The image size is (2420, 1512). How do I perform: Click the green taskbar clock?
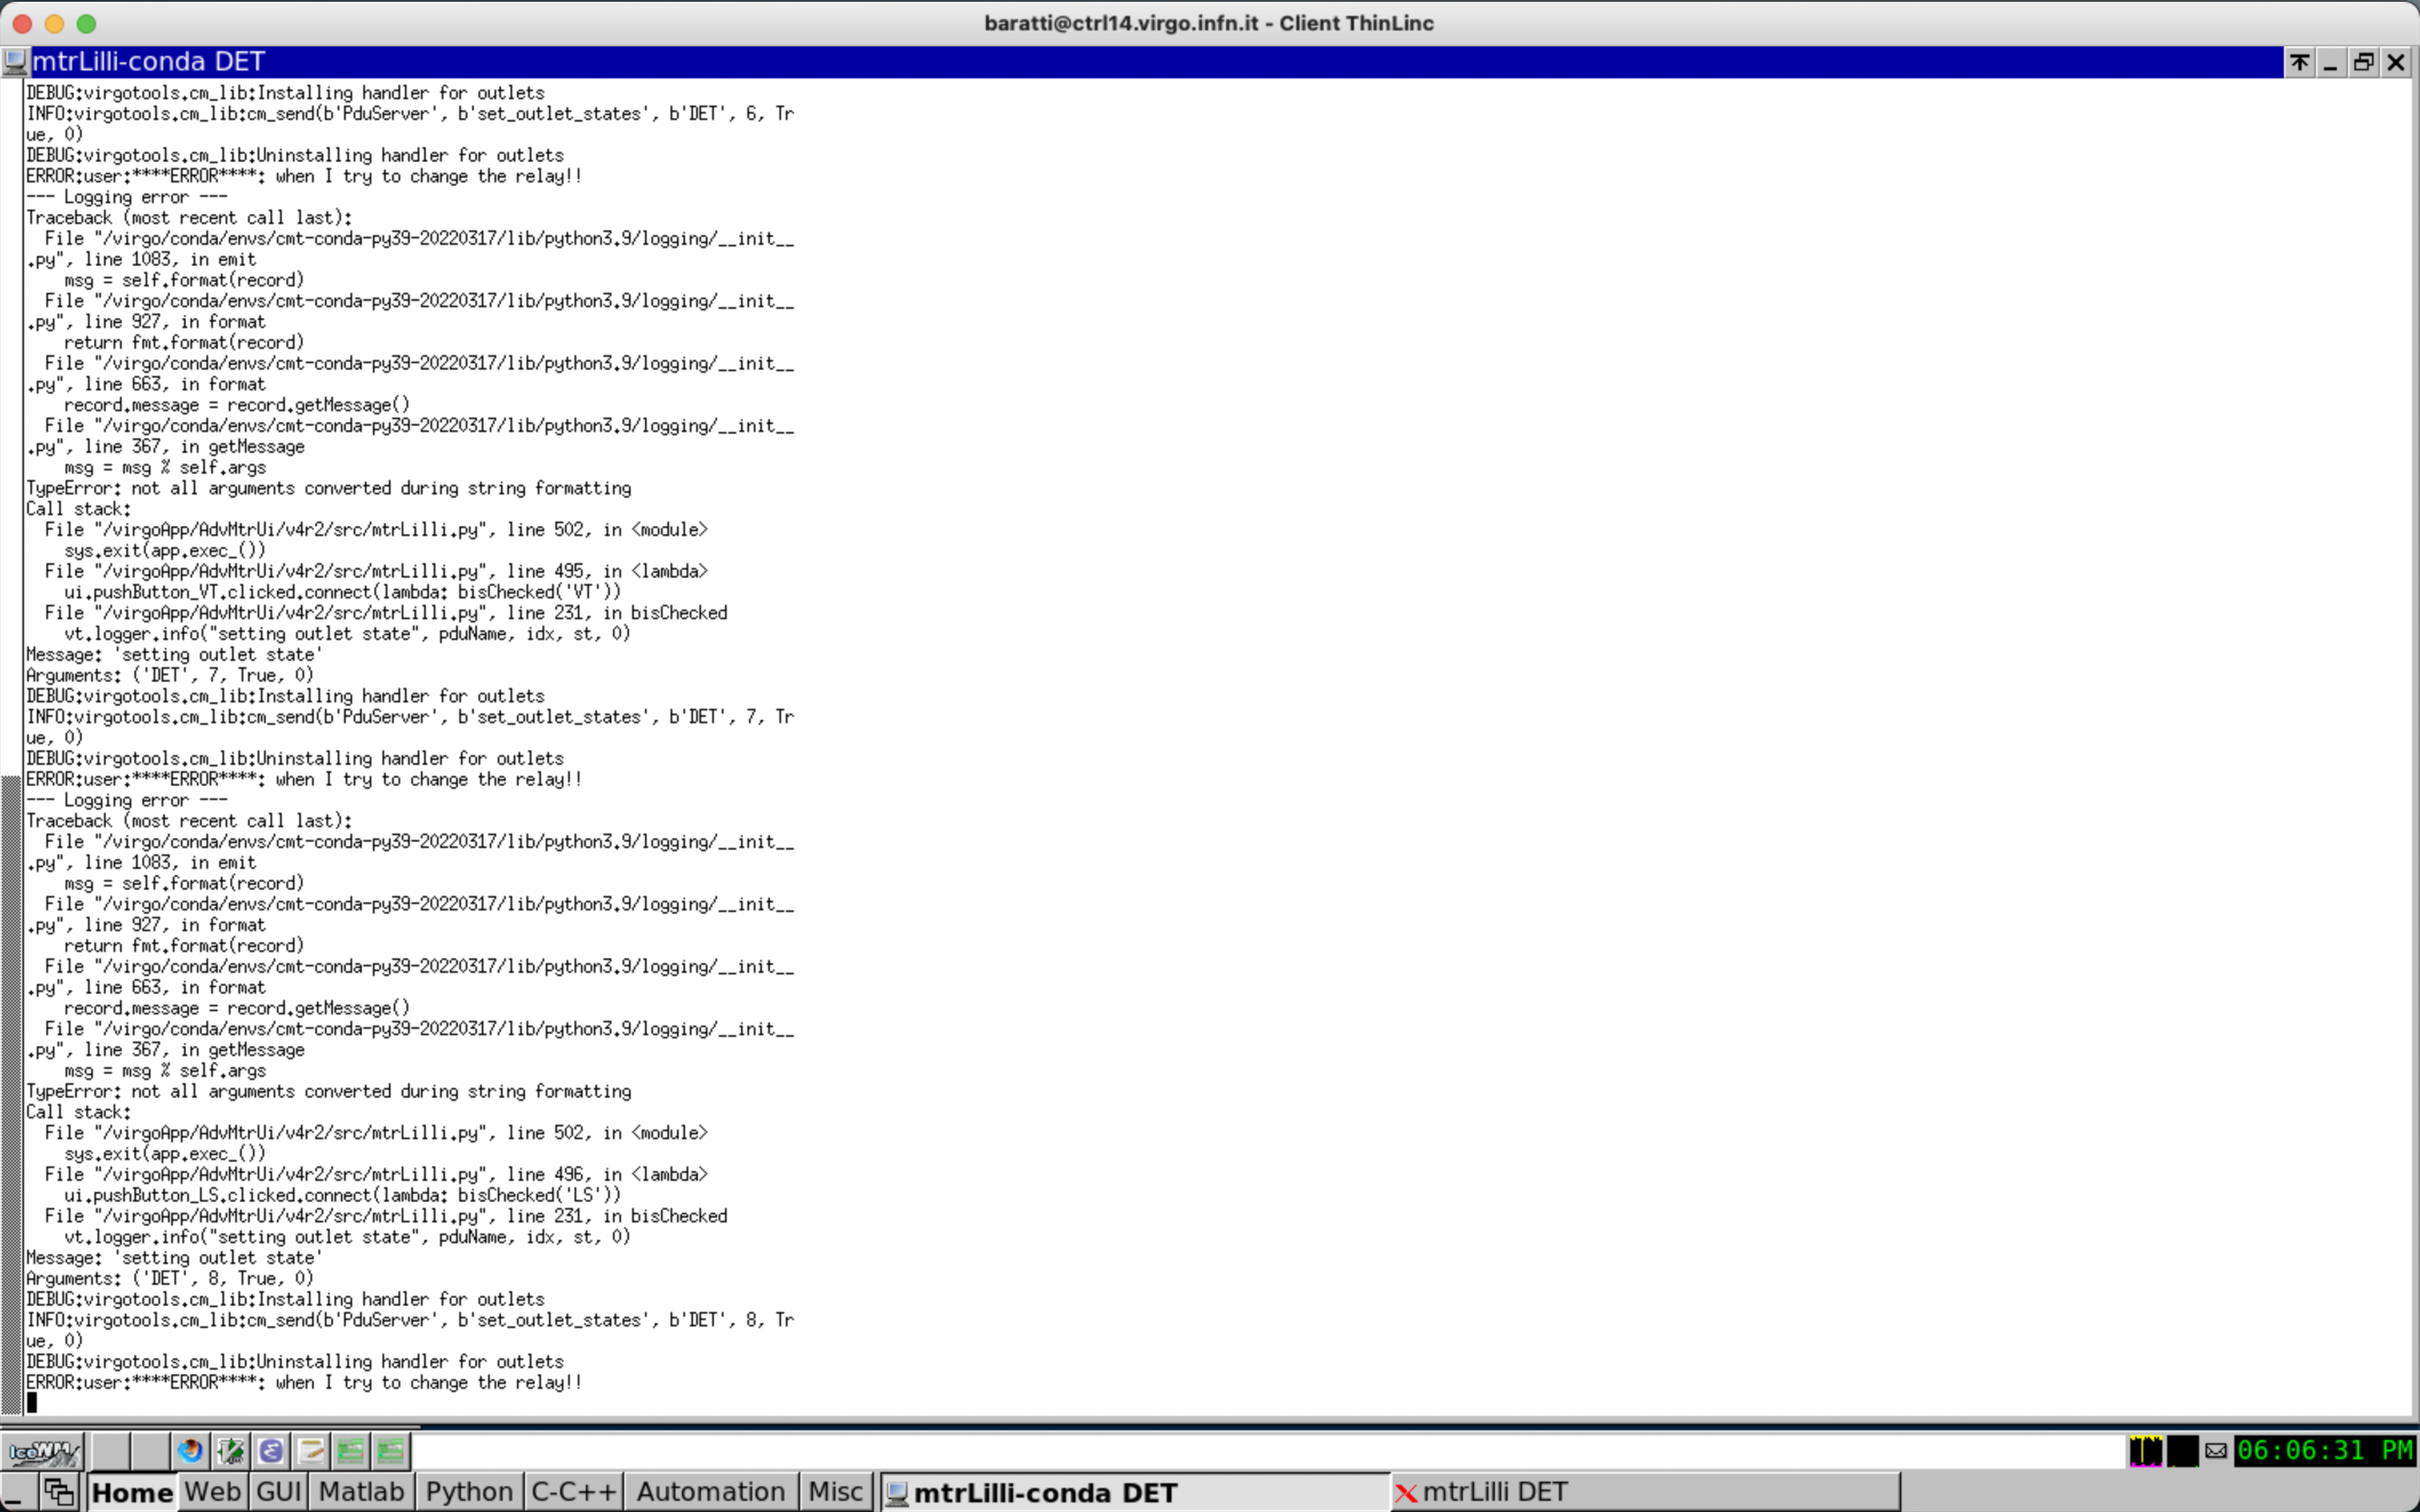point(2324,1451)
